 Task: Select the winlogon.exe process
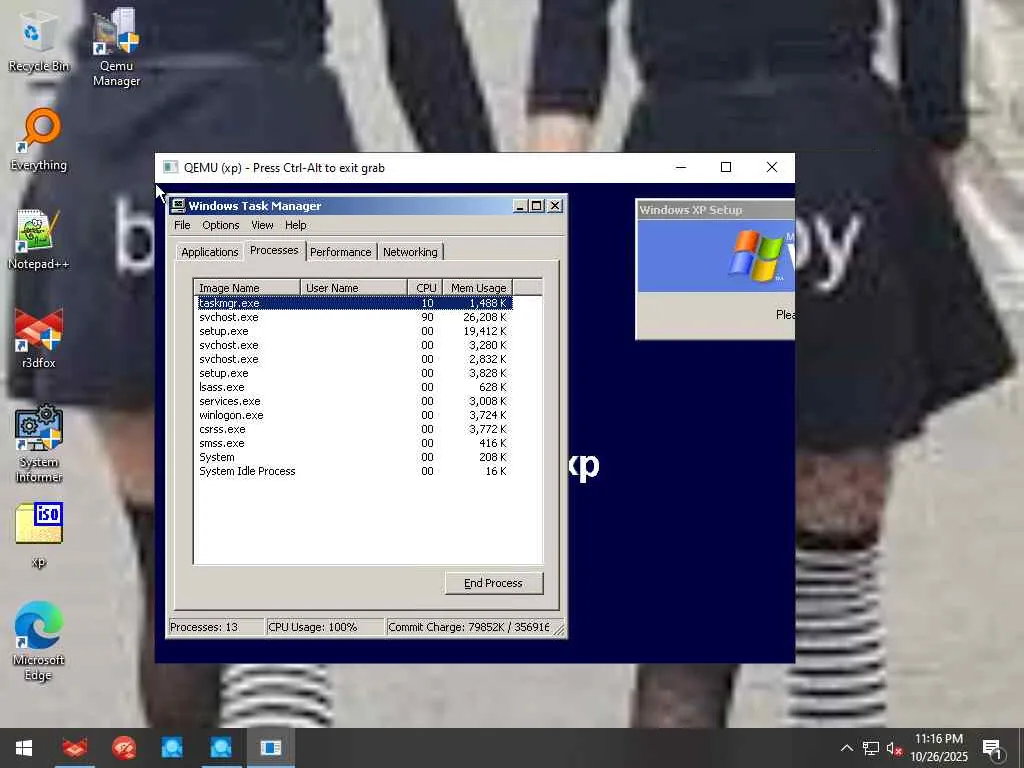(x=355, y=415)
